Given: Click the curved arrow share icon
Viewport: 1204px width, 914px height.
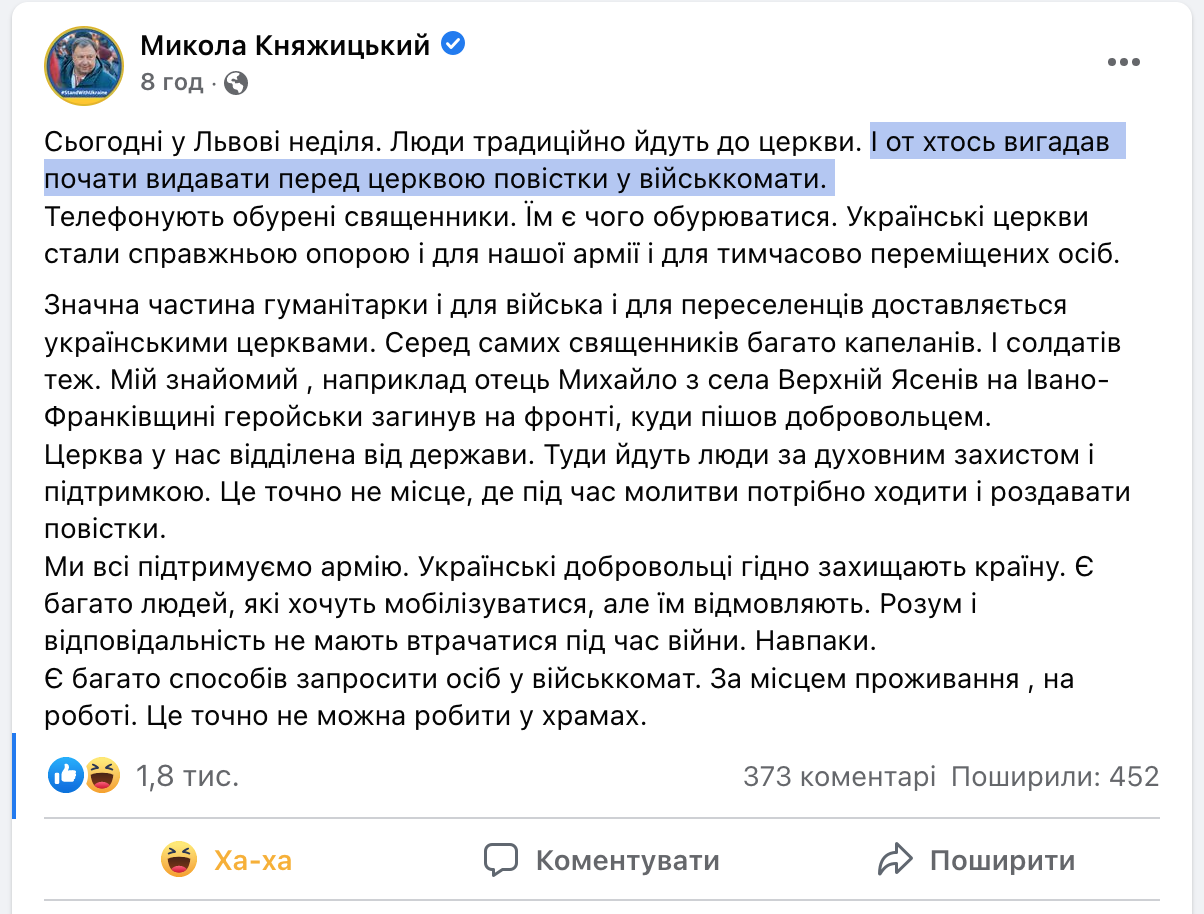Looking at the screenshot, I should pos(895,860).
